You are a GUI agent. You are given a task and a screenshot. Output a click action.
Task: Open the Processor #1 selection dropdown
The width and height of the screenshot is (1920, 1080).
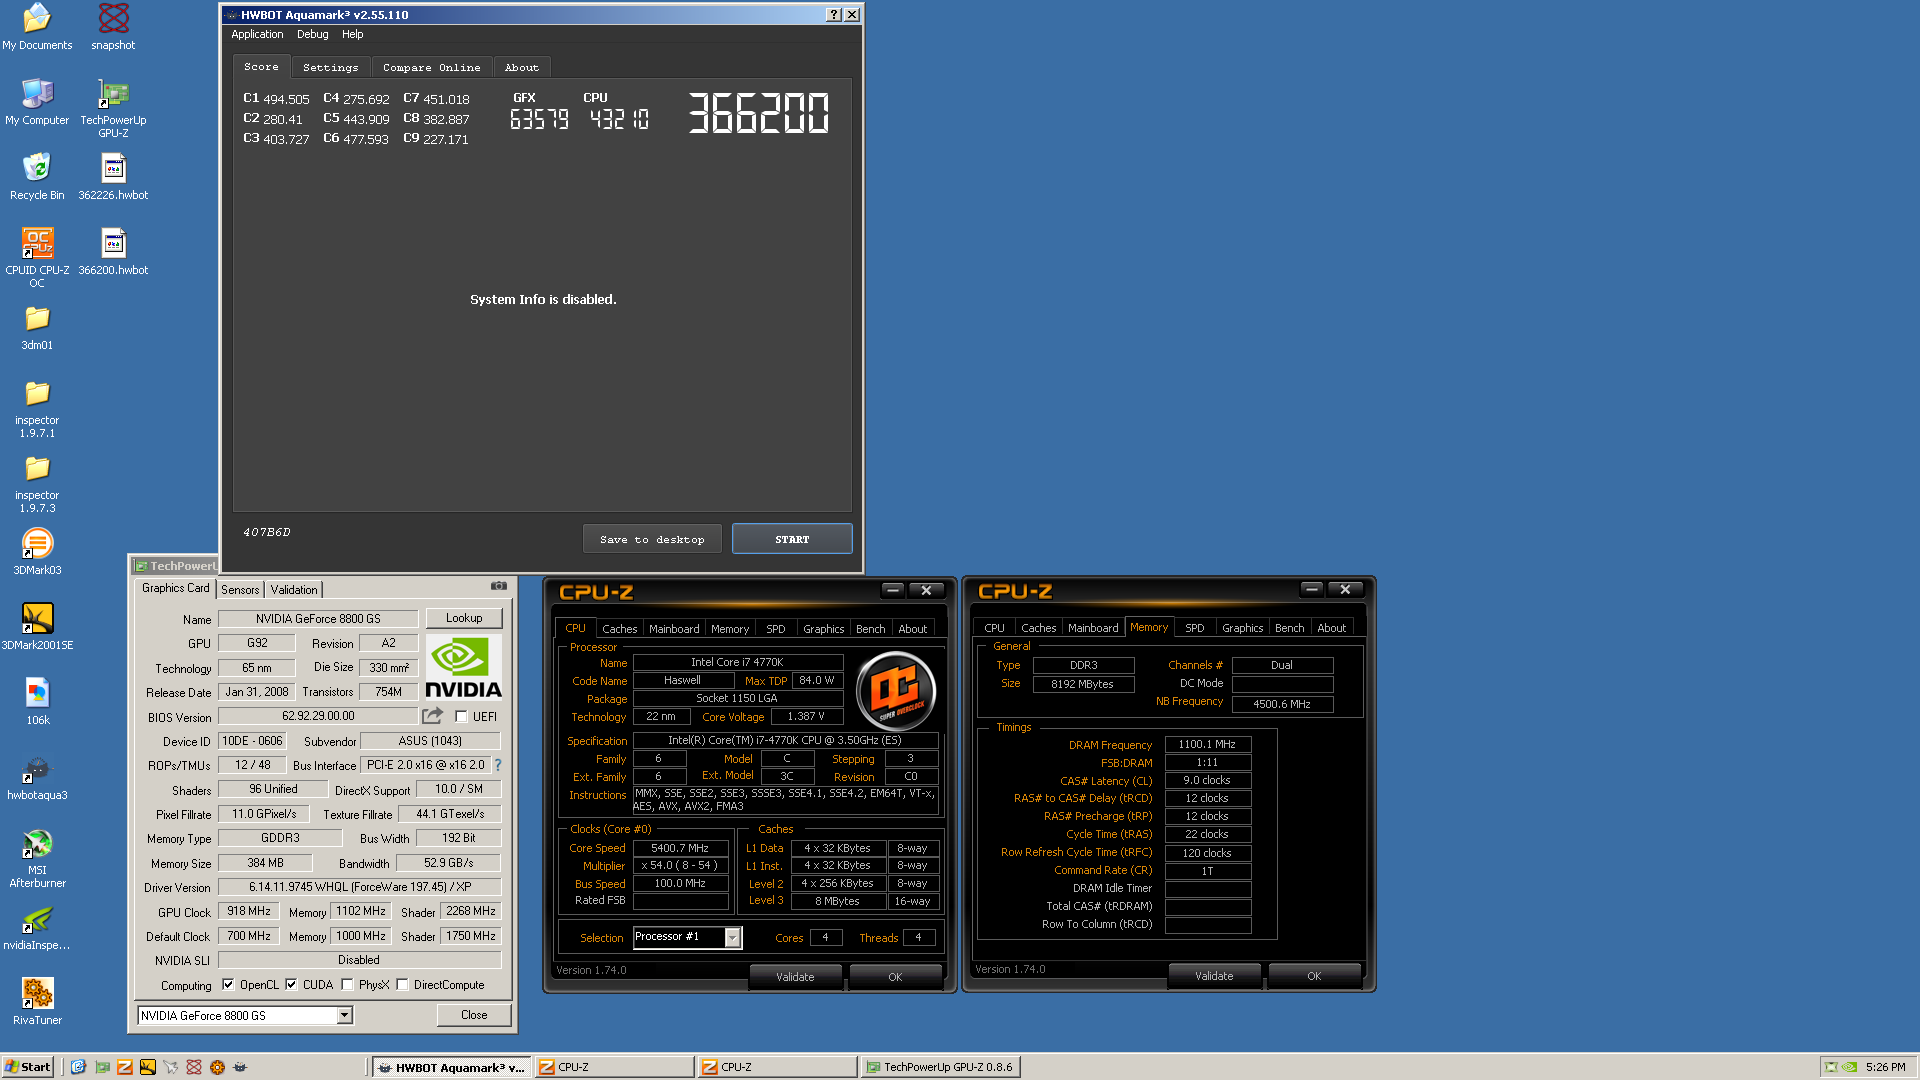[733, 937]
